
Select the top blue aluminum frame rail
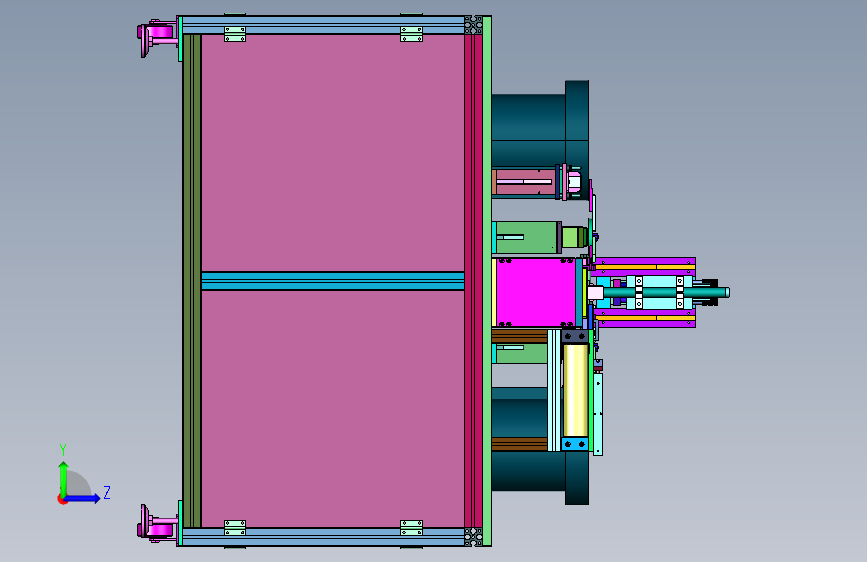[323, 25]
